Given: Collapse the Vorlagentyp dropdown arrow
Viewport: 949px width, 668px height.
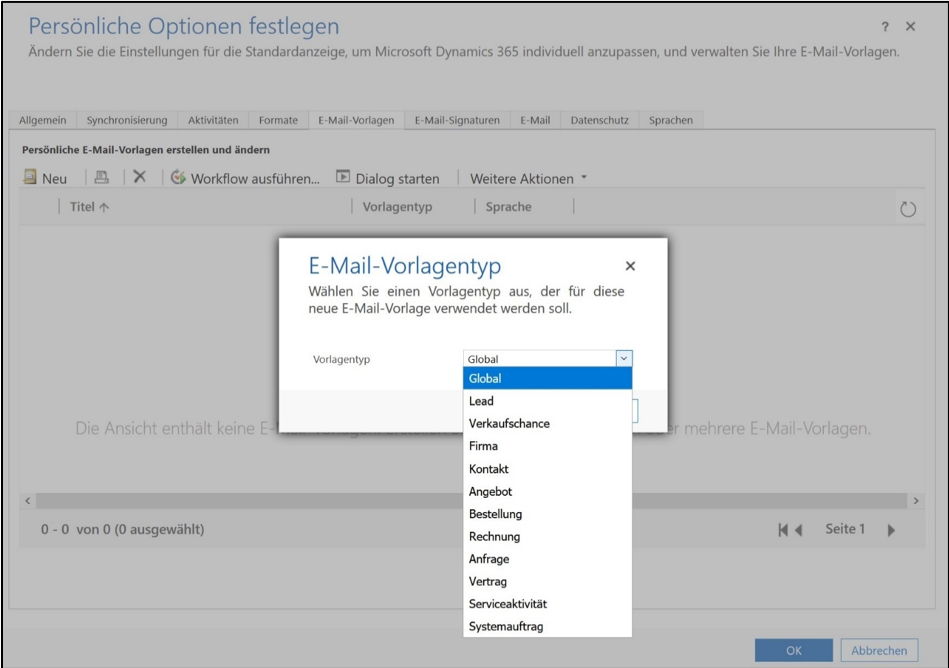Looking at the screenshot, I should pyautogui.click(x=624, y=358).
